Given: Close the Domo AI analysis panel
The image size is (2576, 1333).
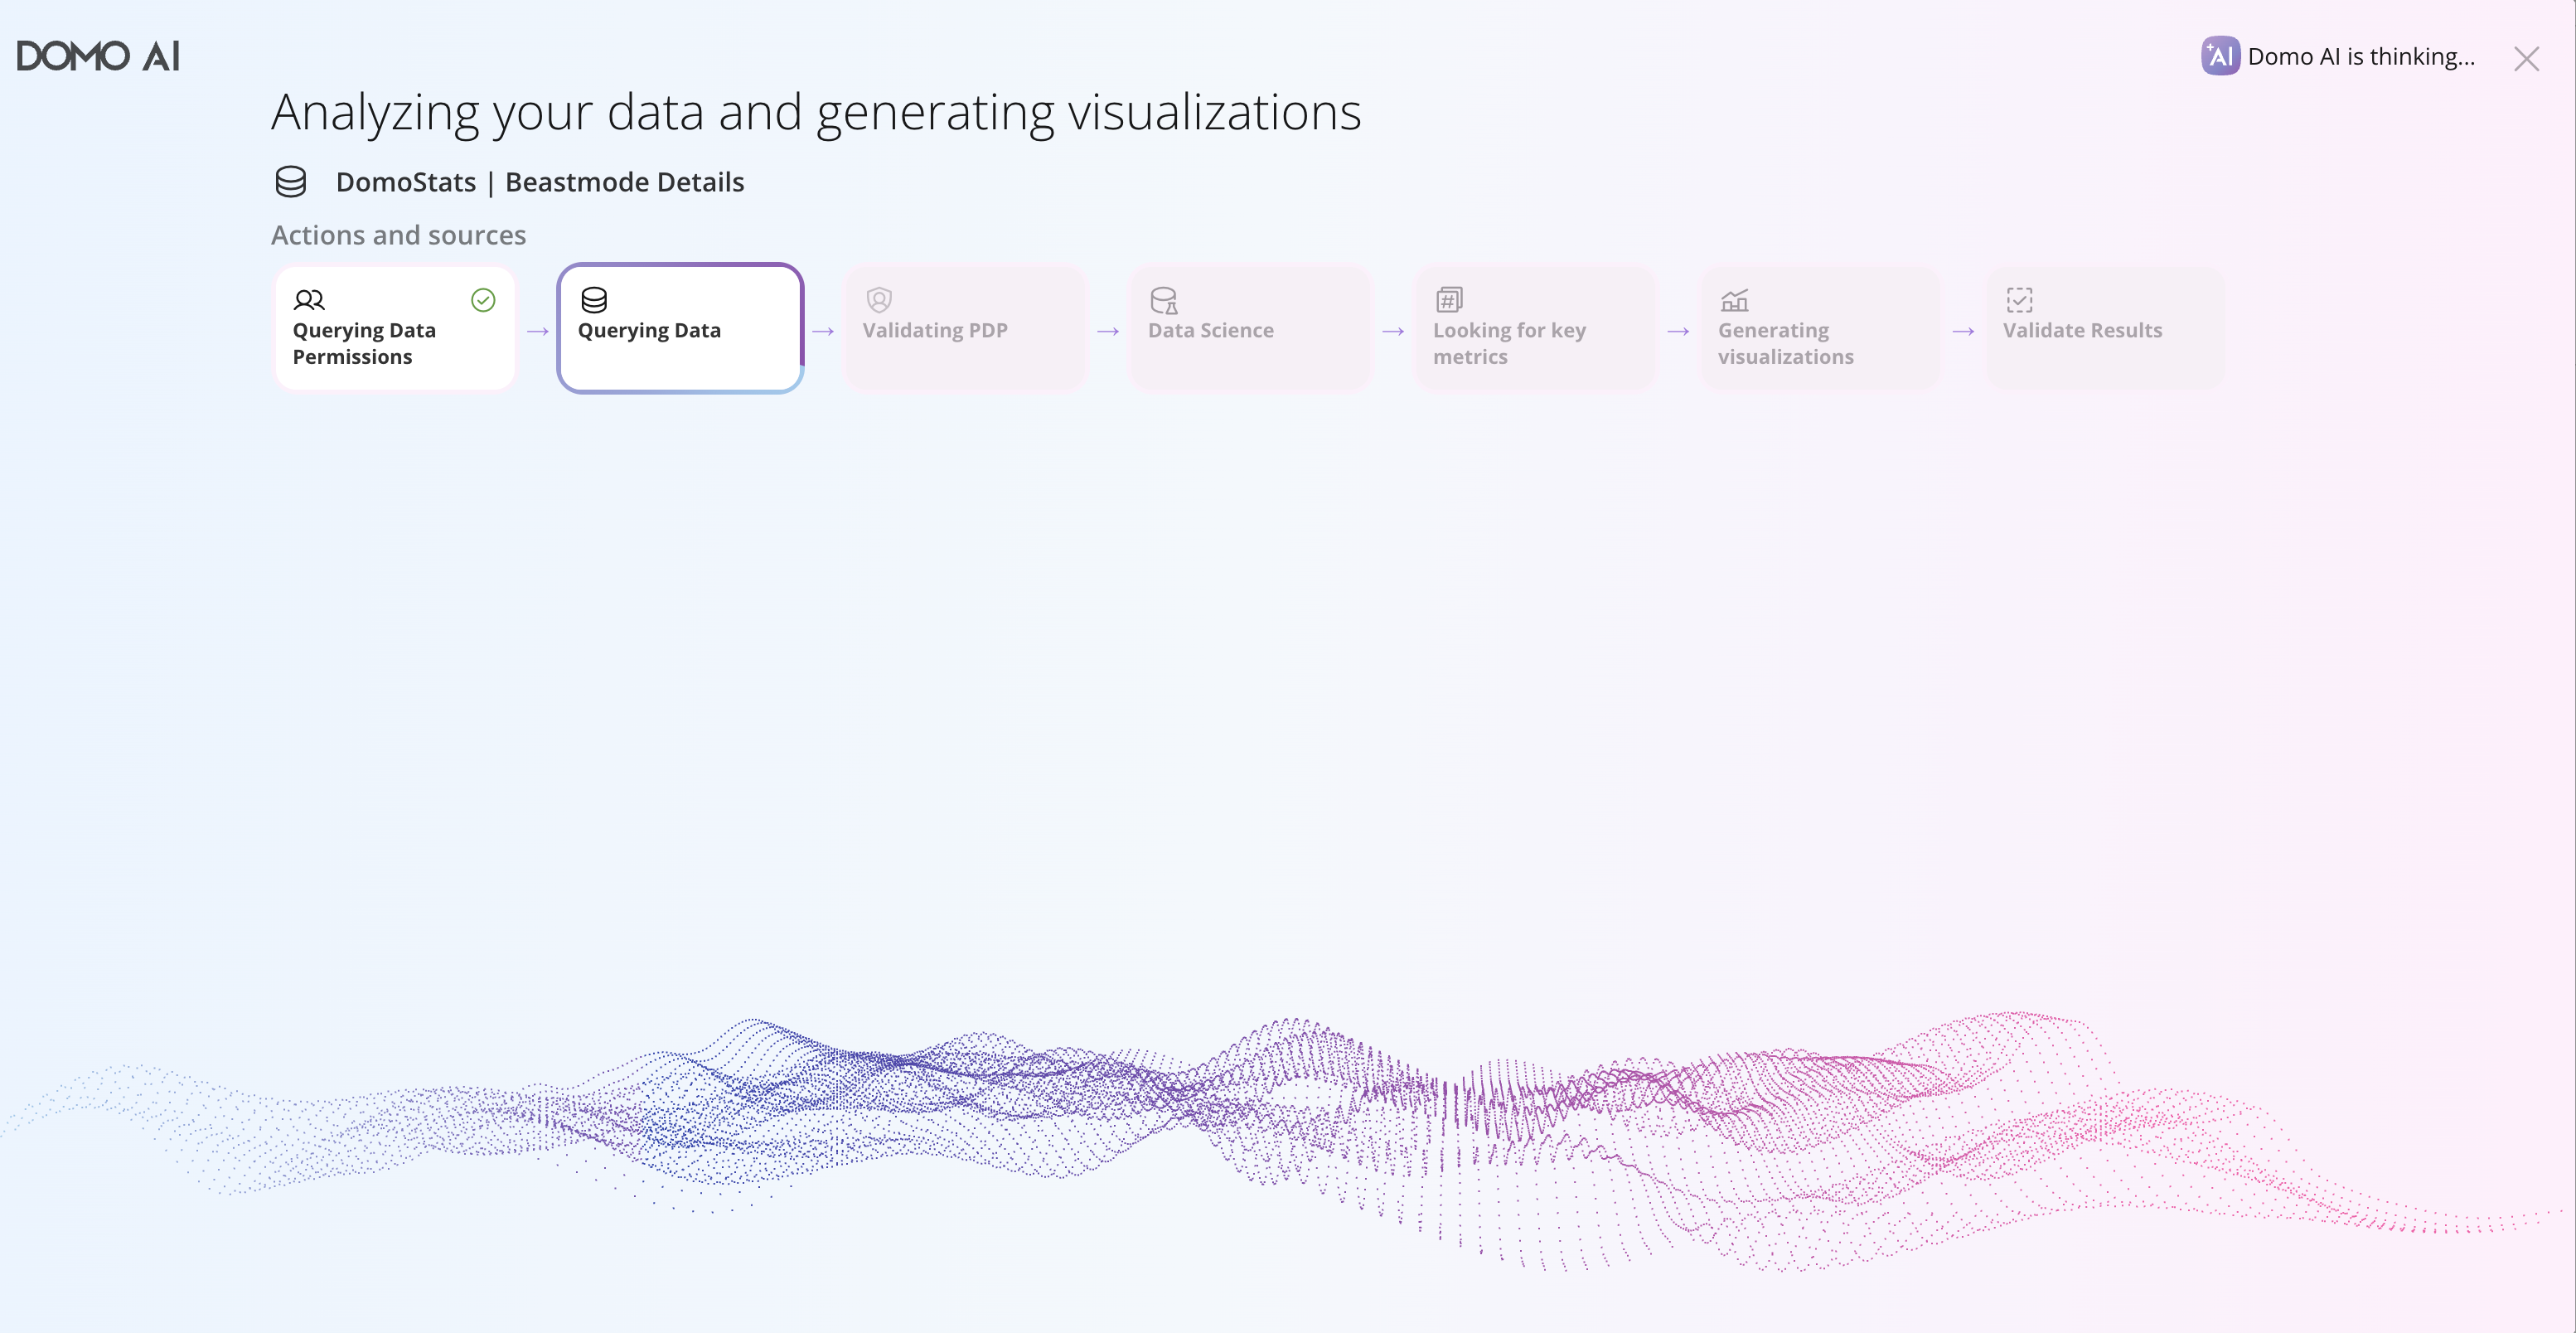Looking at the screenshot, I should tap(2526, 59).
